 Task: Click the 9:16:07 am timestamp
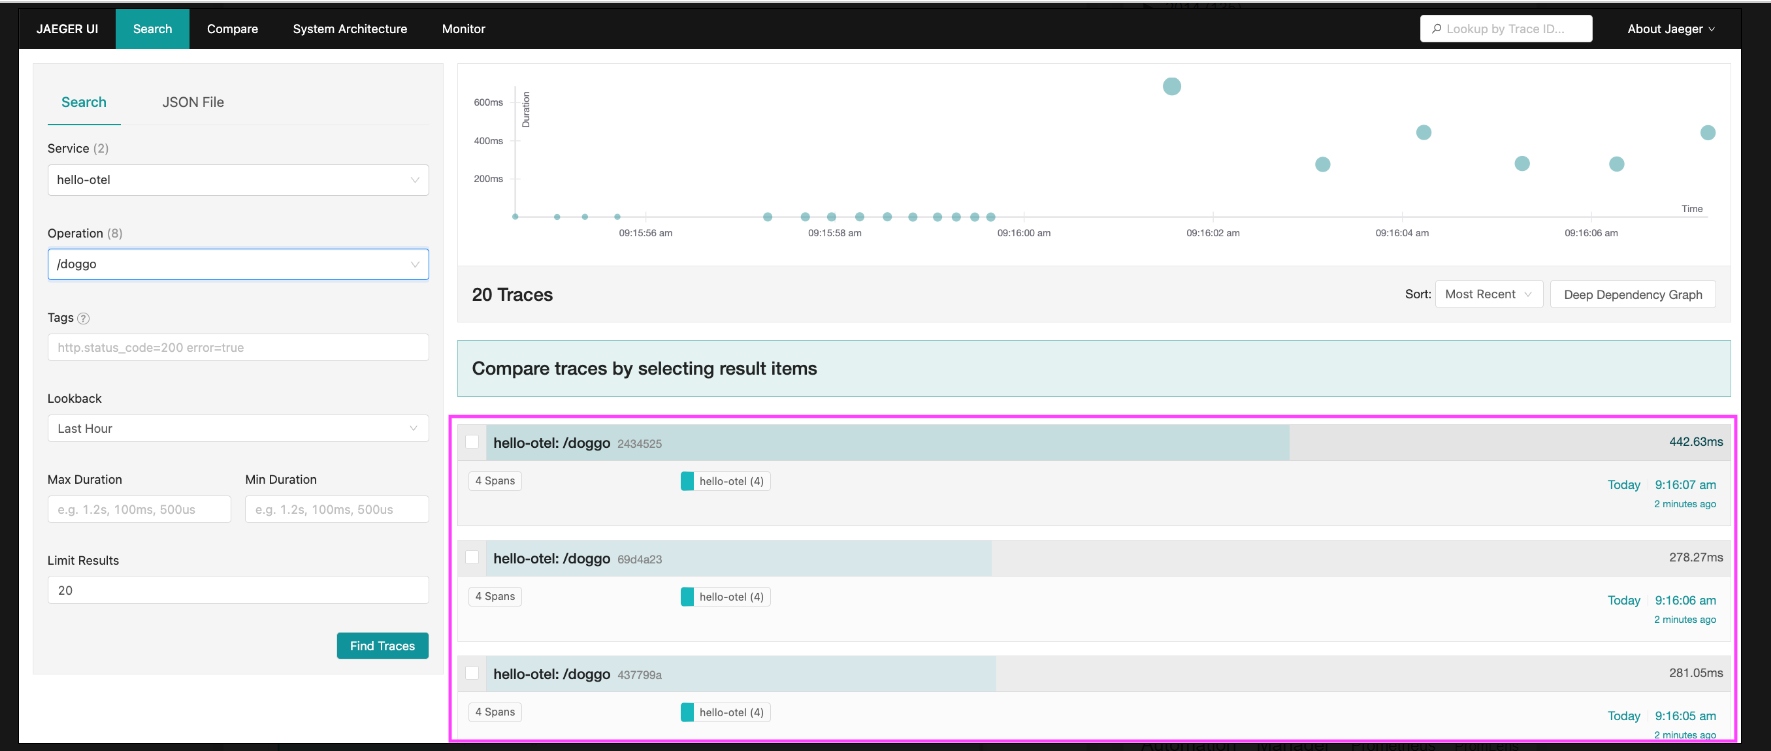[1685, 485]
